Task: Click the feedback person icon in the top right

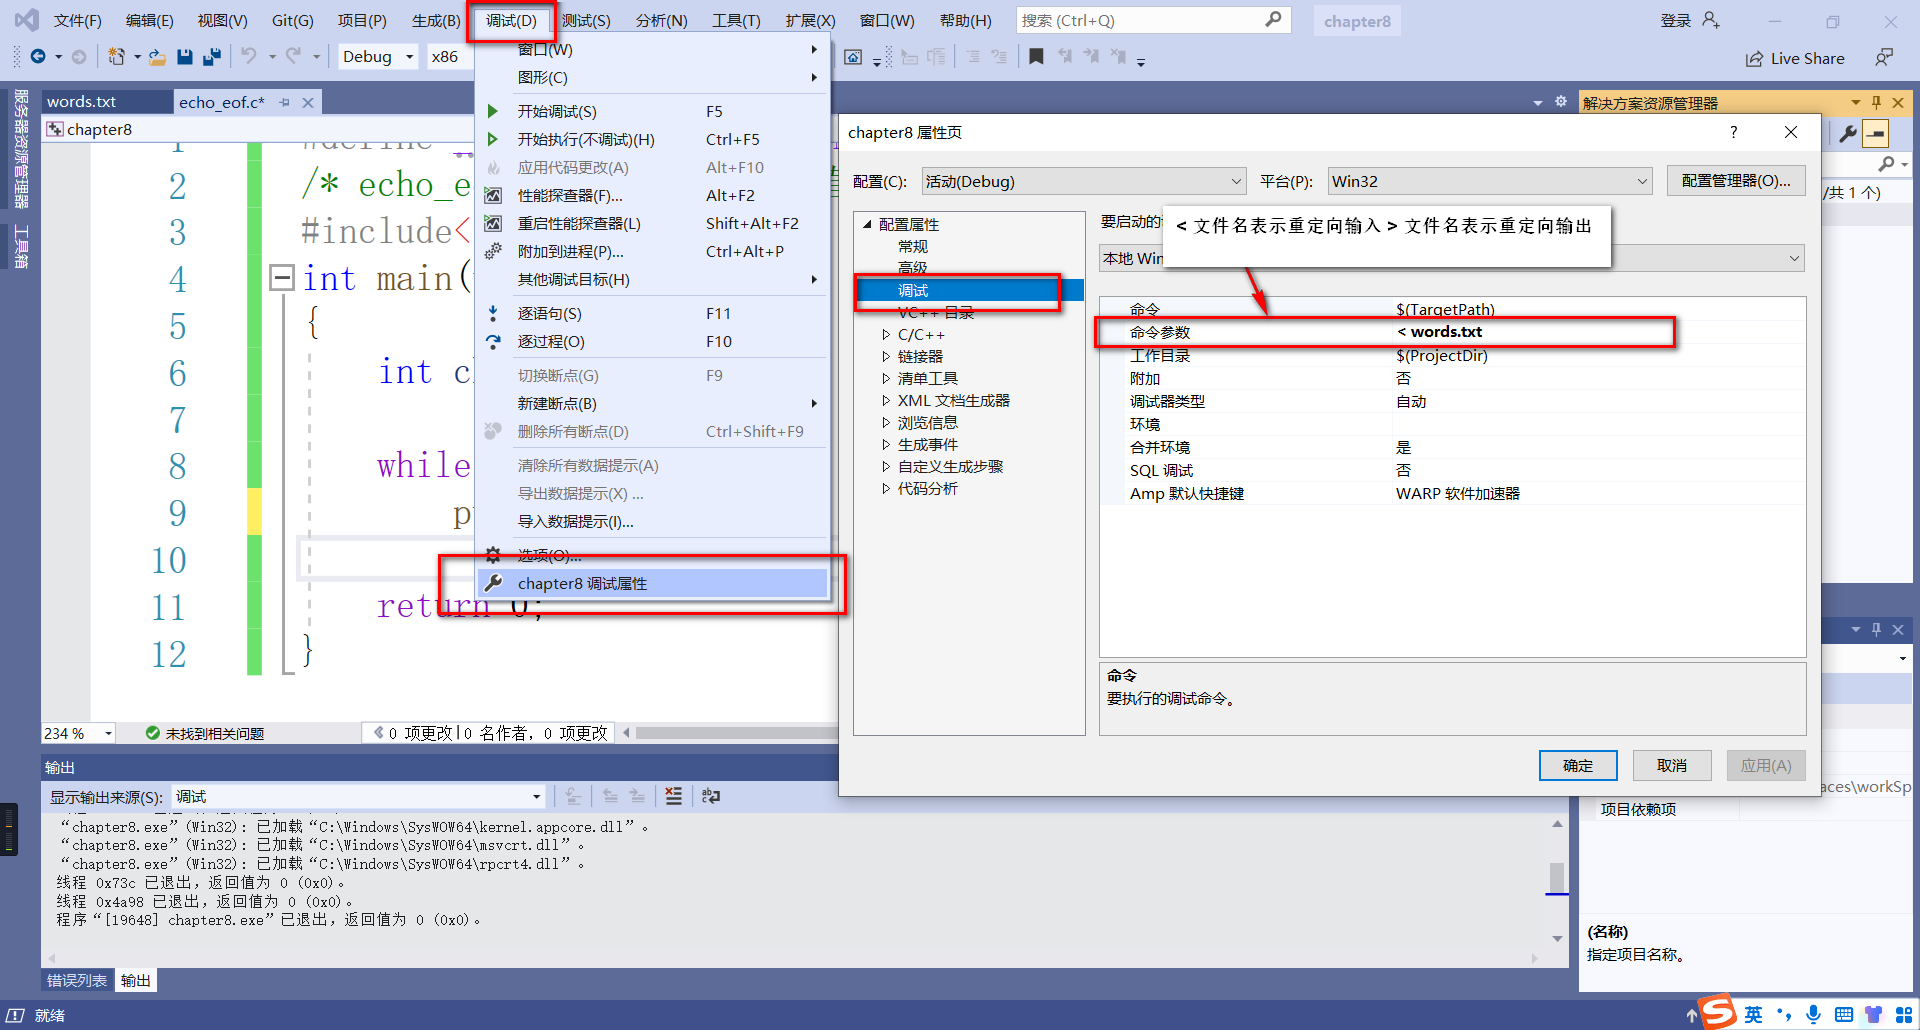Action: (x=1884, y=58)
